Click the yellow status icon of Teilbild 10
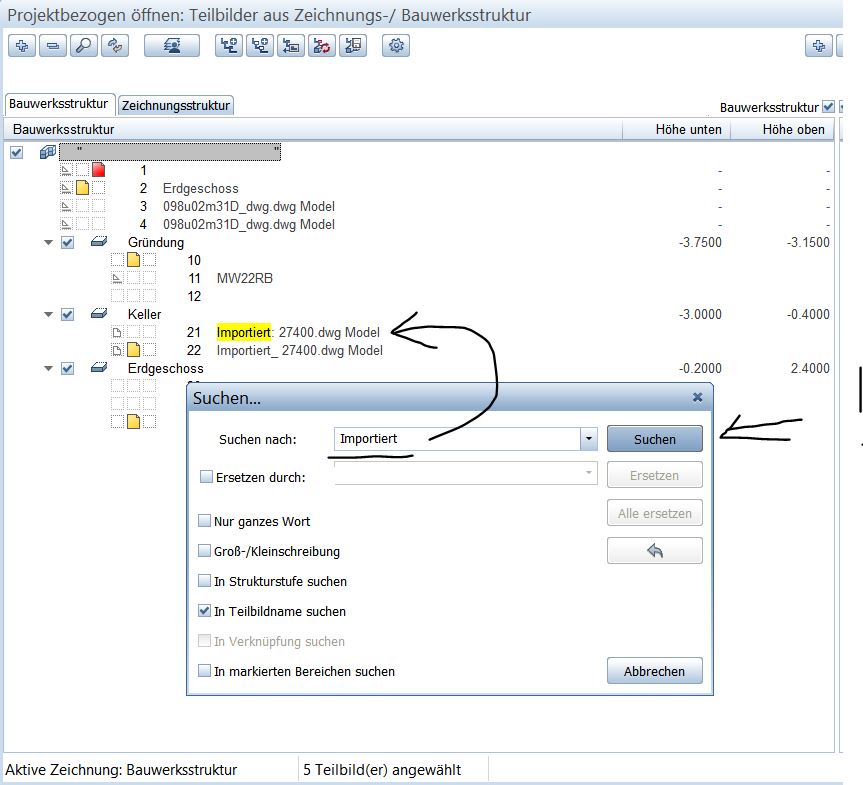863x785 pixels. pyautogui.click(x=133, y=260)
